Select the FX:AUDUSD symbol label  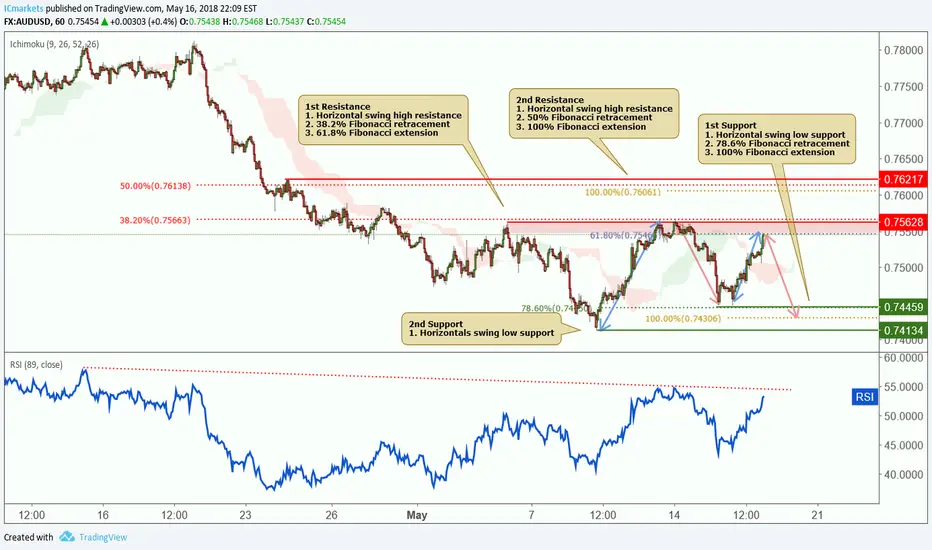click(x=27, y=21)
